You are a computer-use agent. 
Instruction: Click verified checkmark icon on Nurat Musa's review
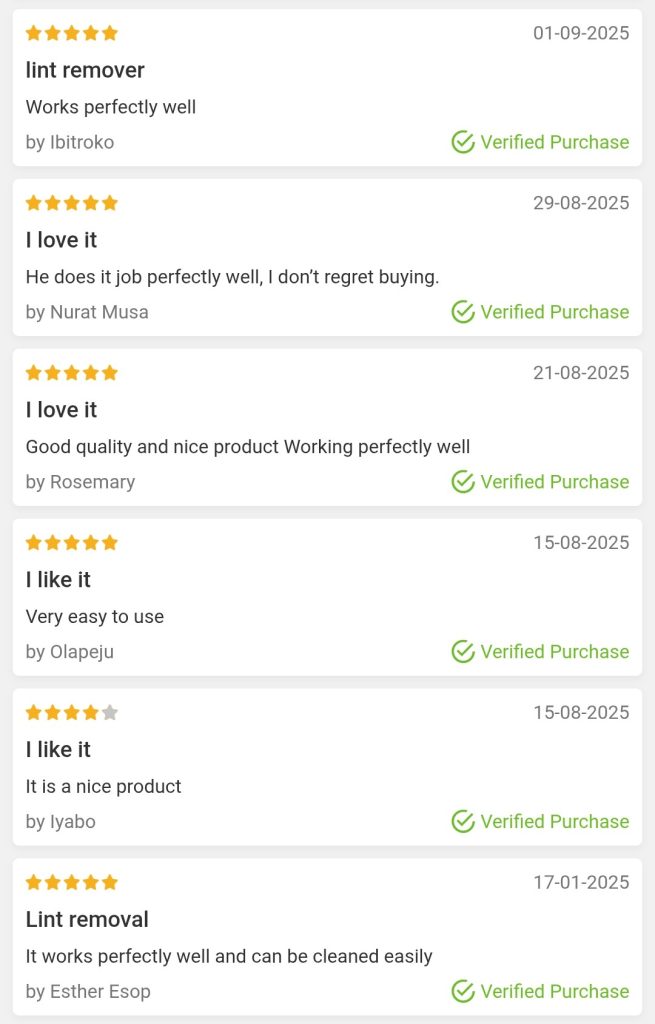tap(462, 312)
